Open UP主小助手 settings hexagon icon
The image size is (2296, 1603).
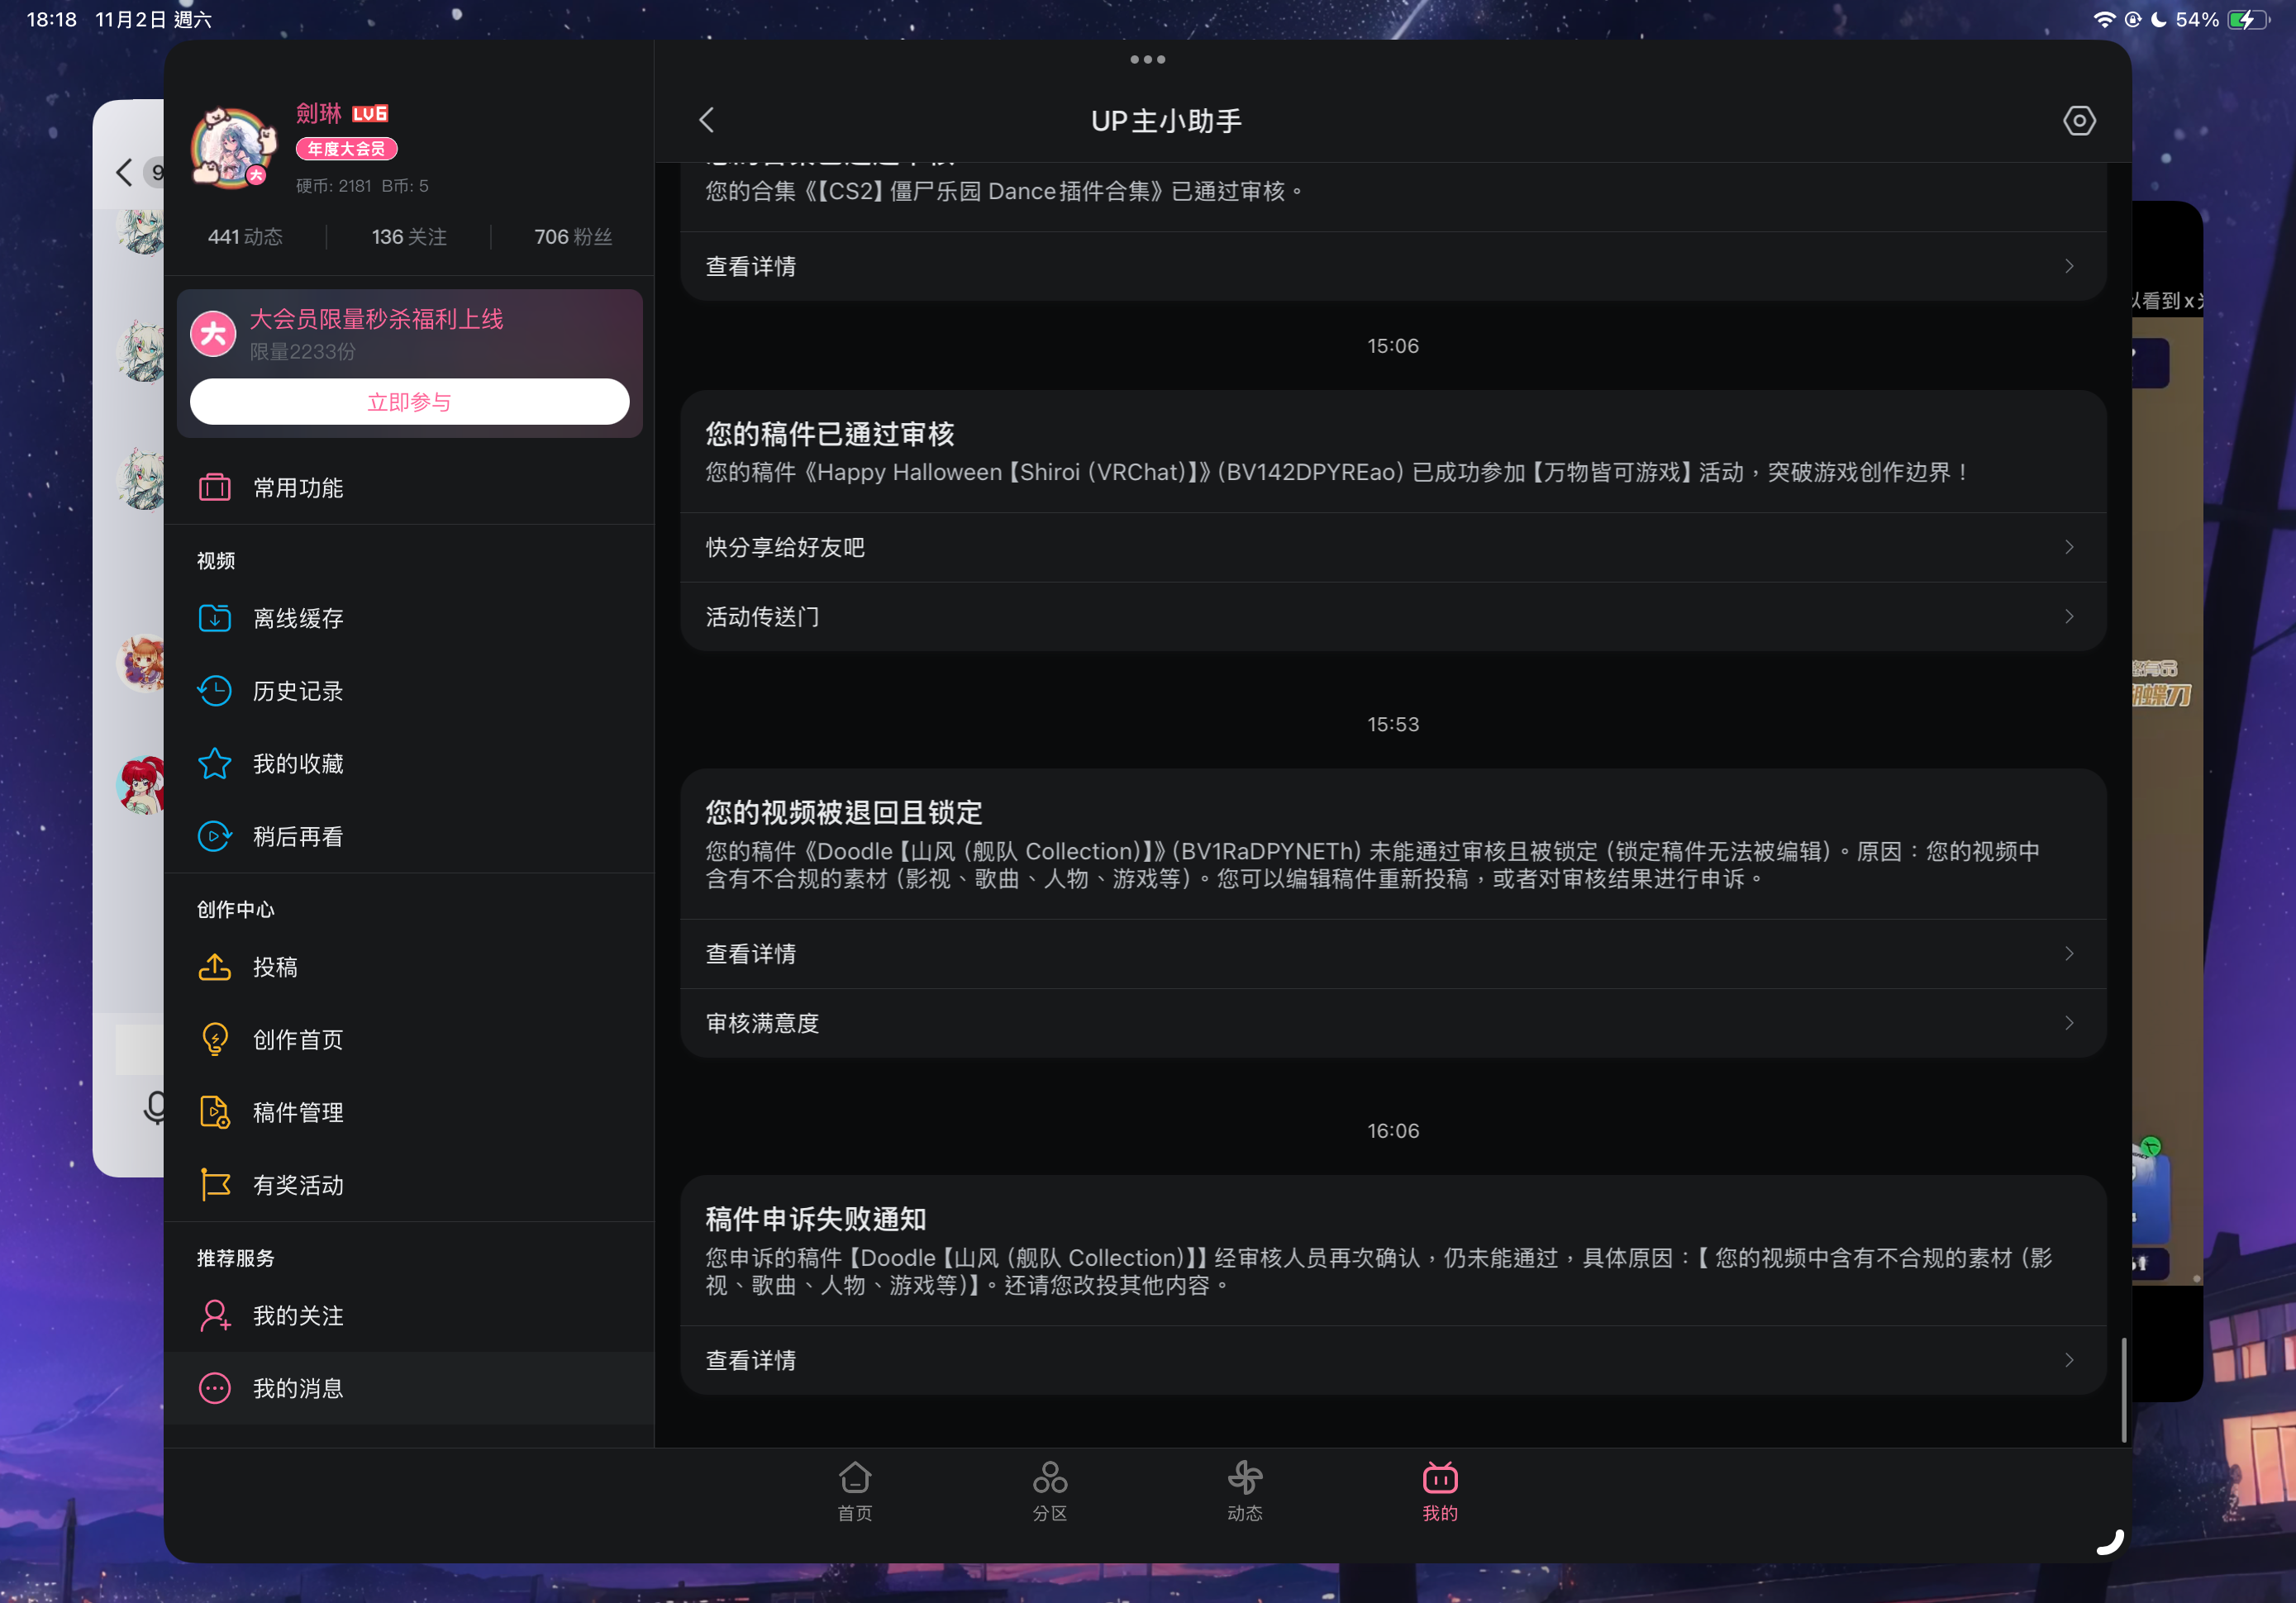pyautogui.click(x=2079, y=120)
